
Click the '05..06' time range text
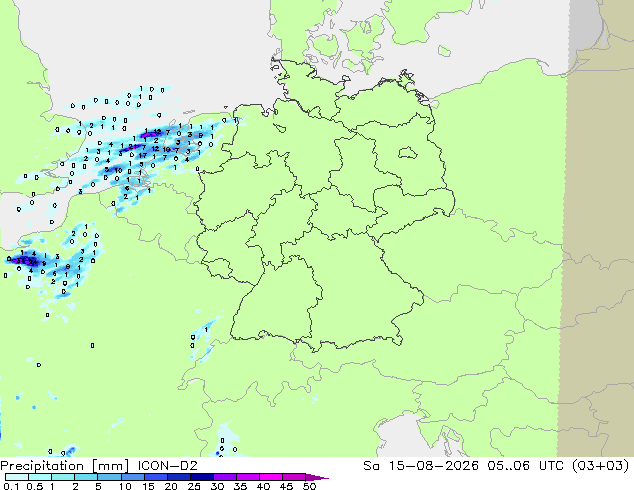(508, 466)
